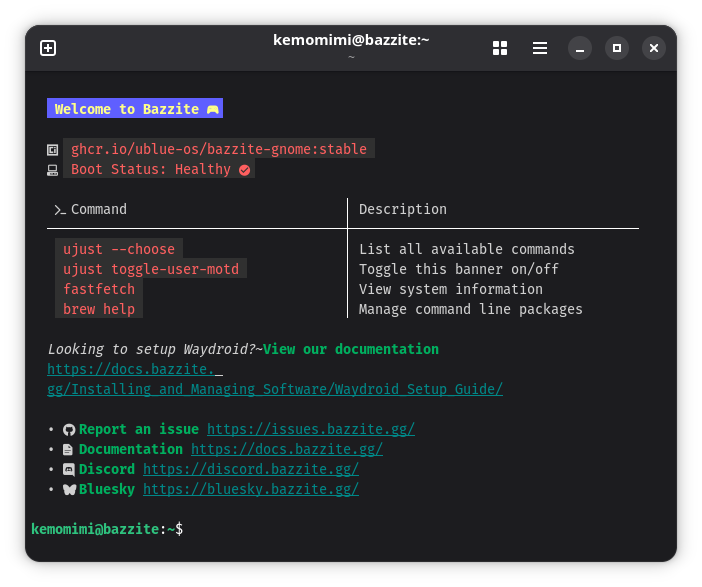Image resolution: width=702 pixels, height=587 pixels.
Task: Click the Discord icon in the links list
Action: 68,470
